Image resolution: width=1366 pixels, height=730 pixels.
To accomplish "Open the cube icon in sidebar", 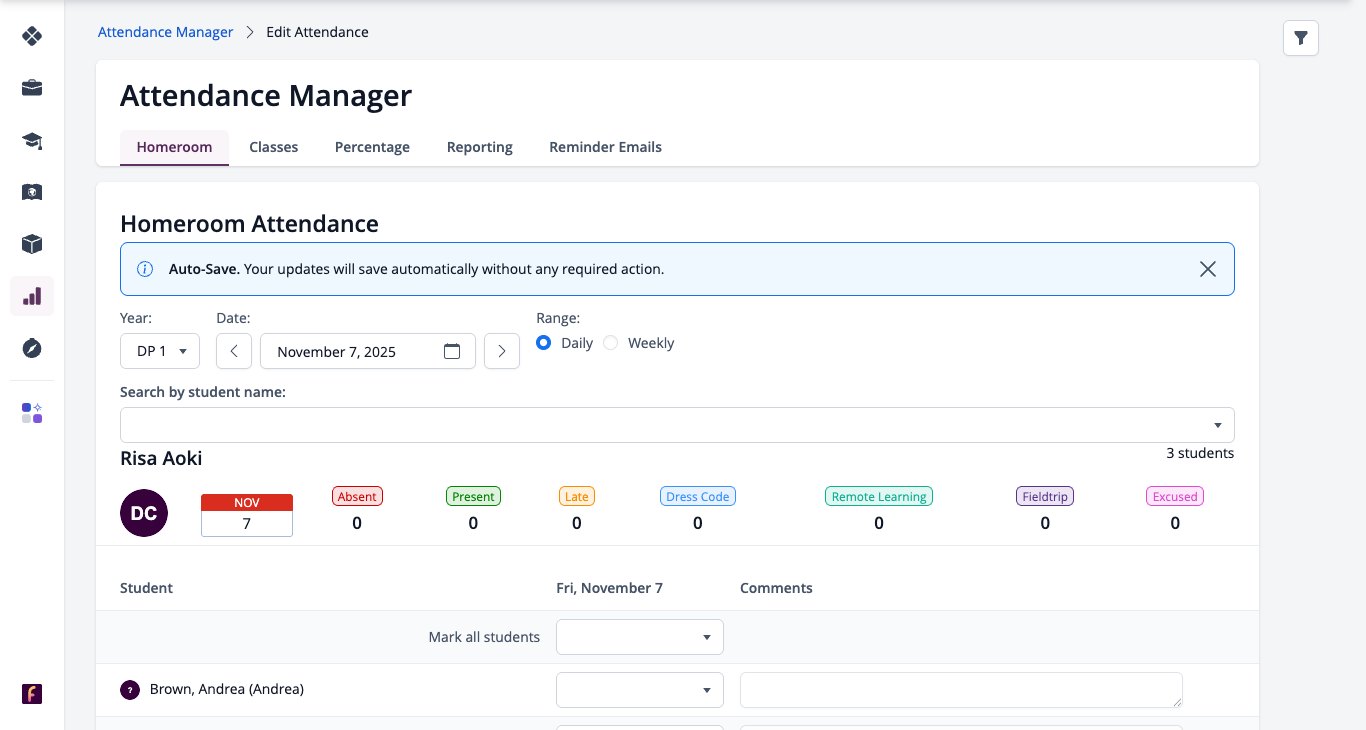I will click(32, 244).
